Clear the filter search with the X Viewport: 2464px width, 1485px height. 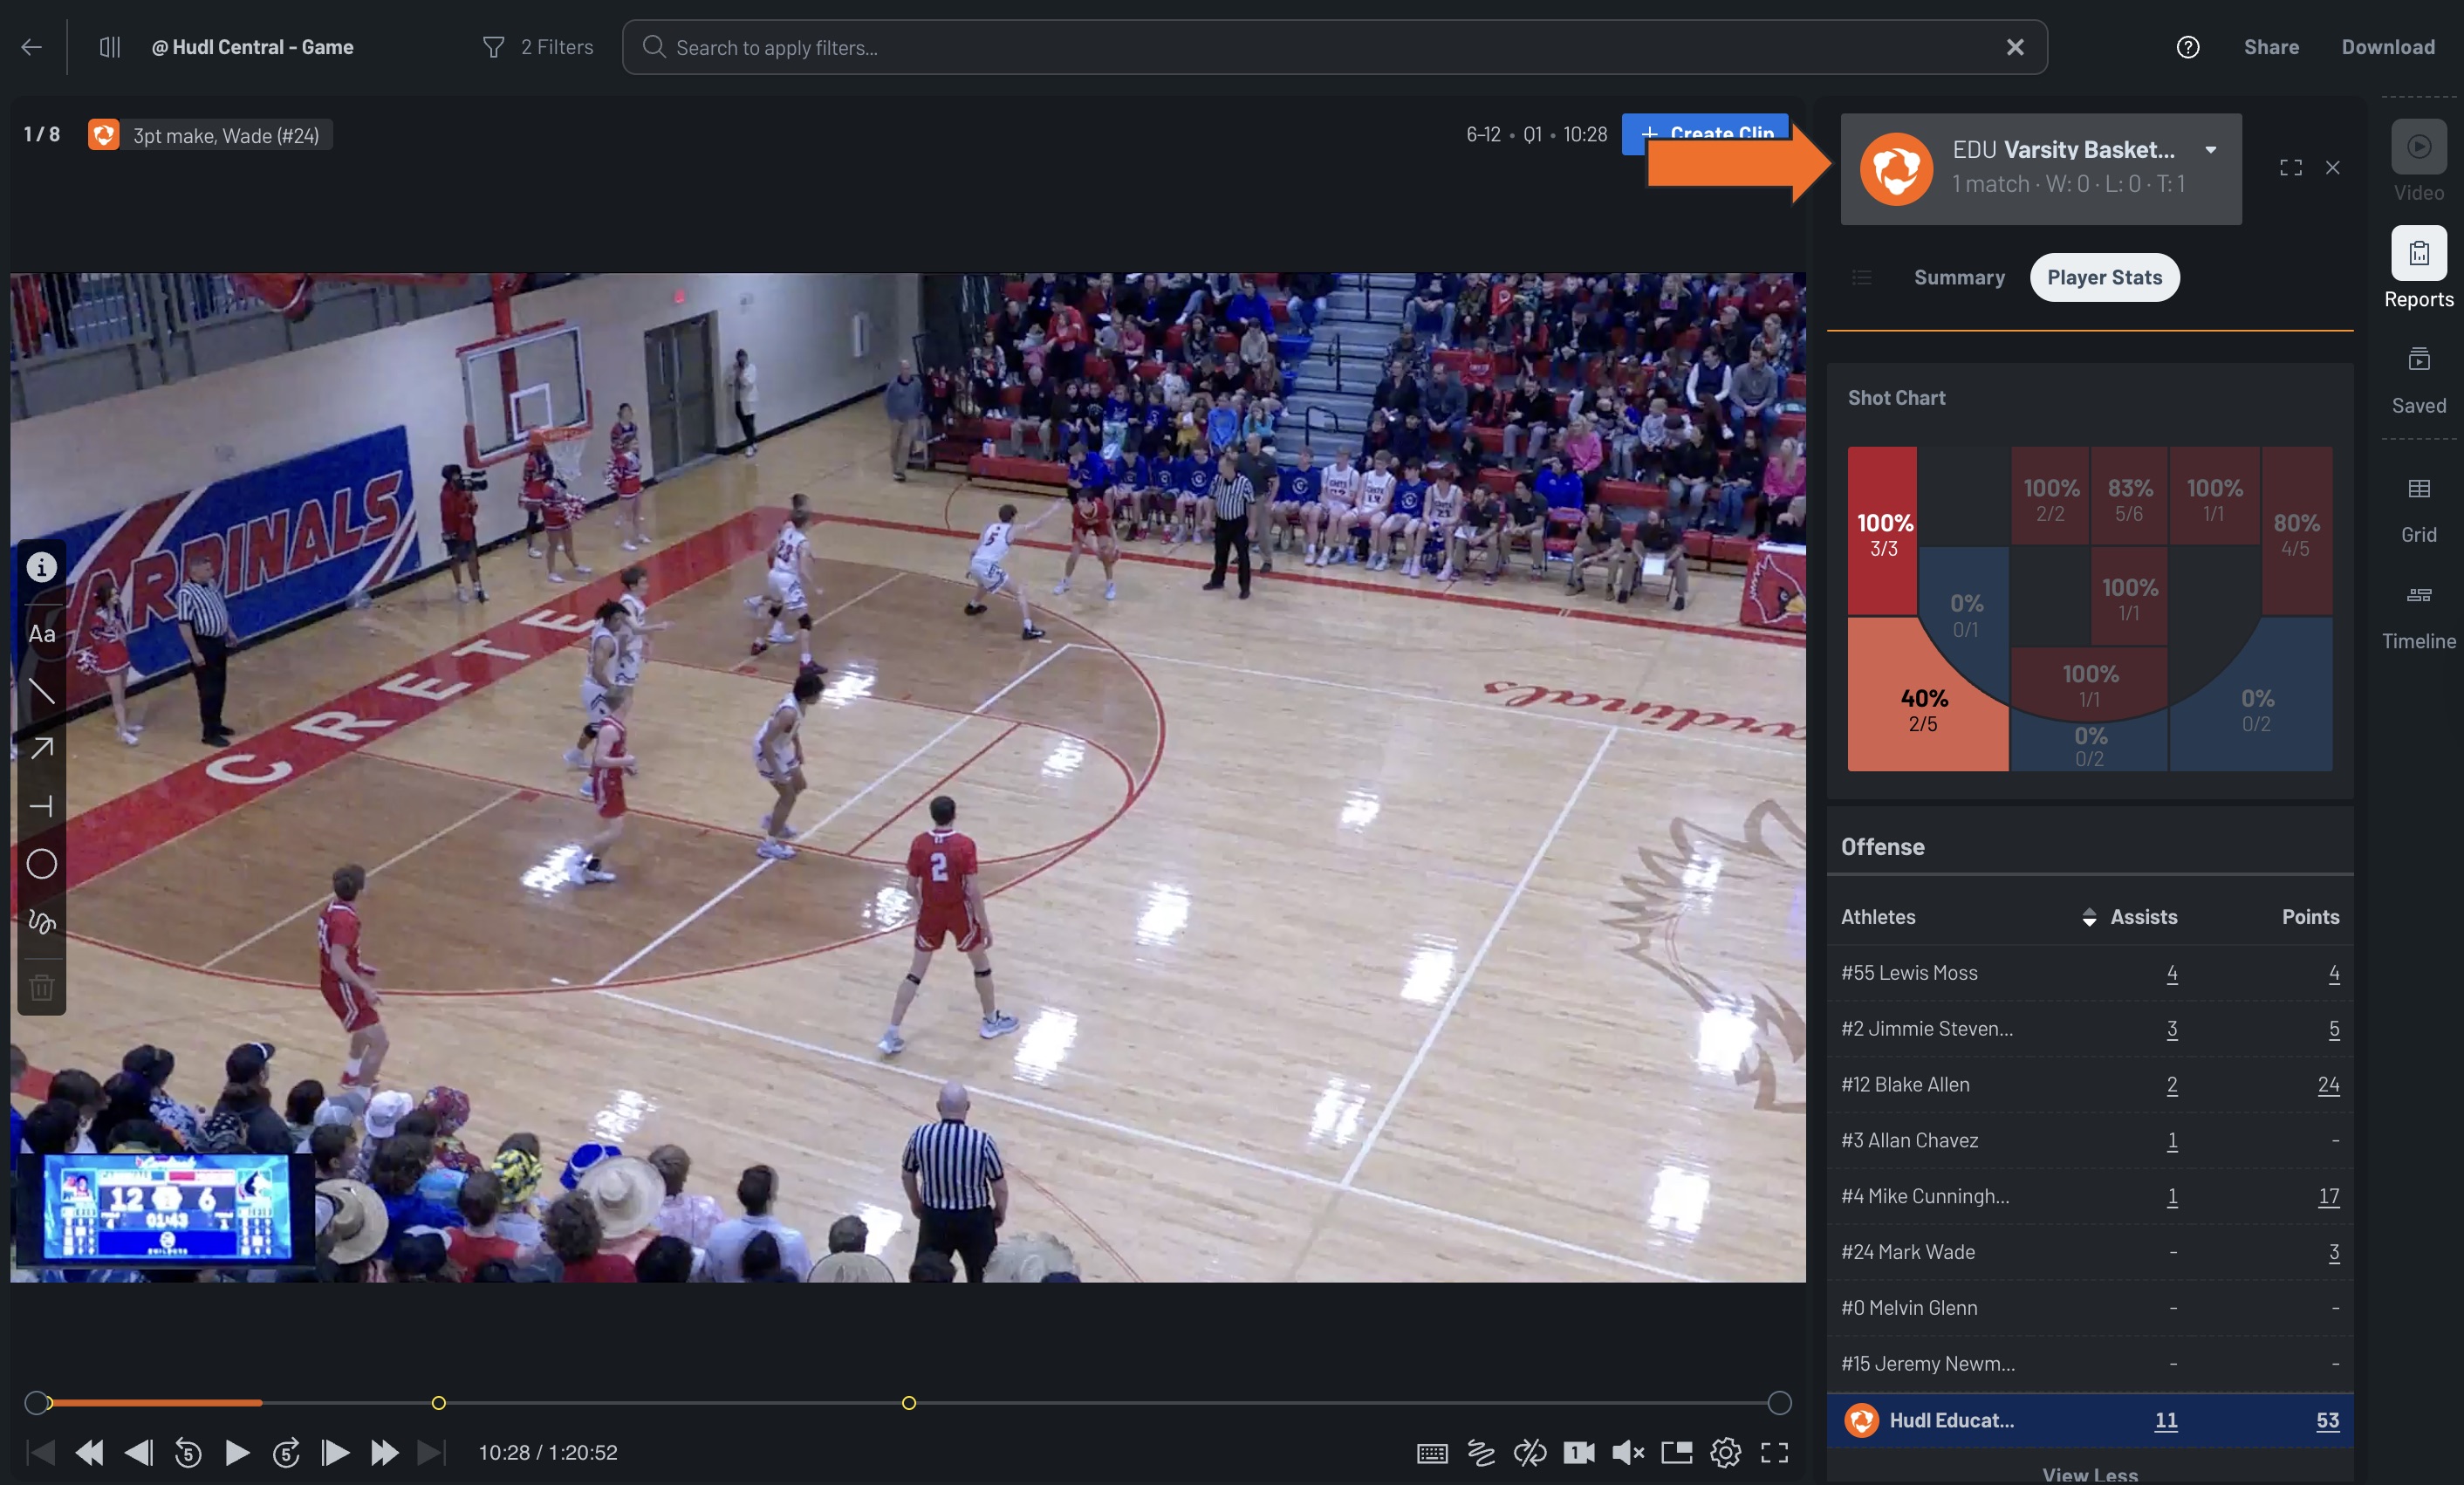(2015, 47)
